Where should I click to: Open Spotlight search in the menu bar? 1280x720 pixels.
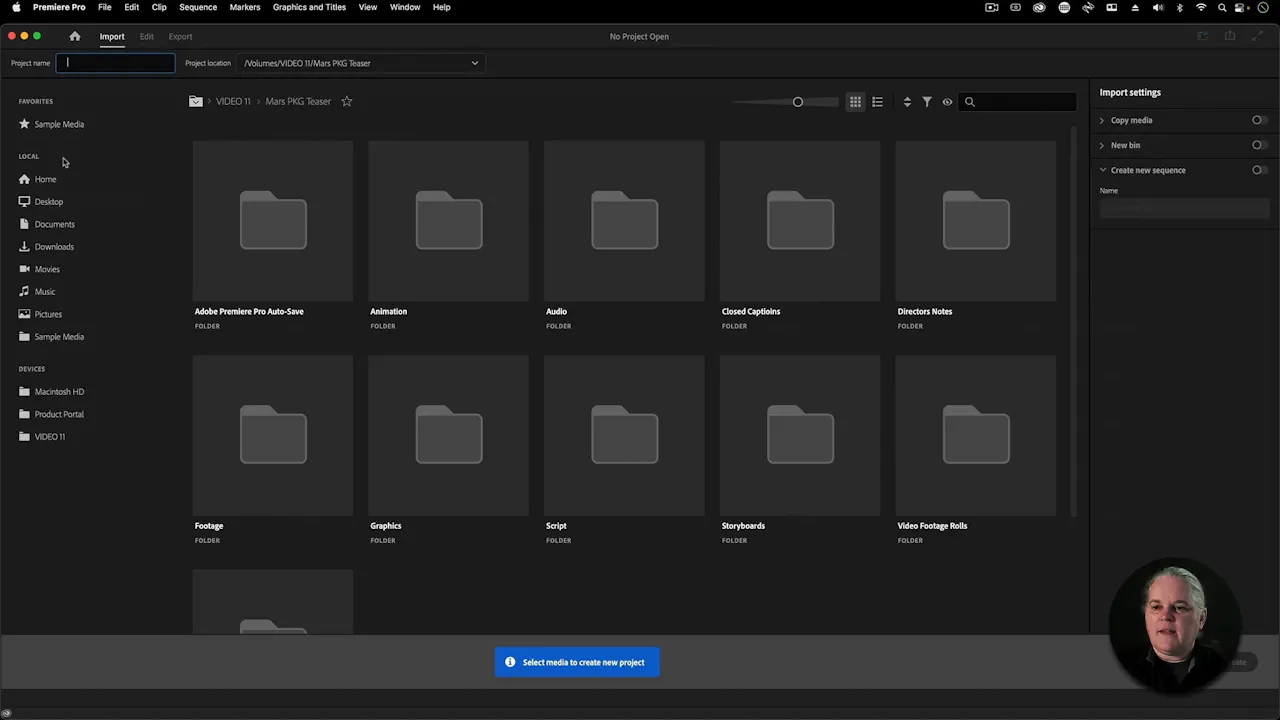point(1222,7)
